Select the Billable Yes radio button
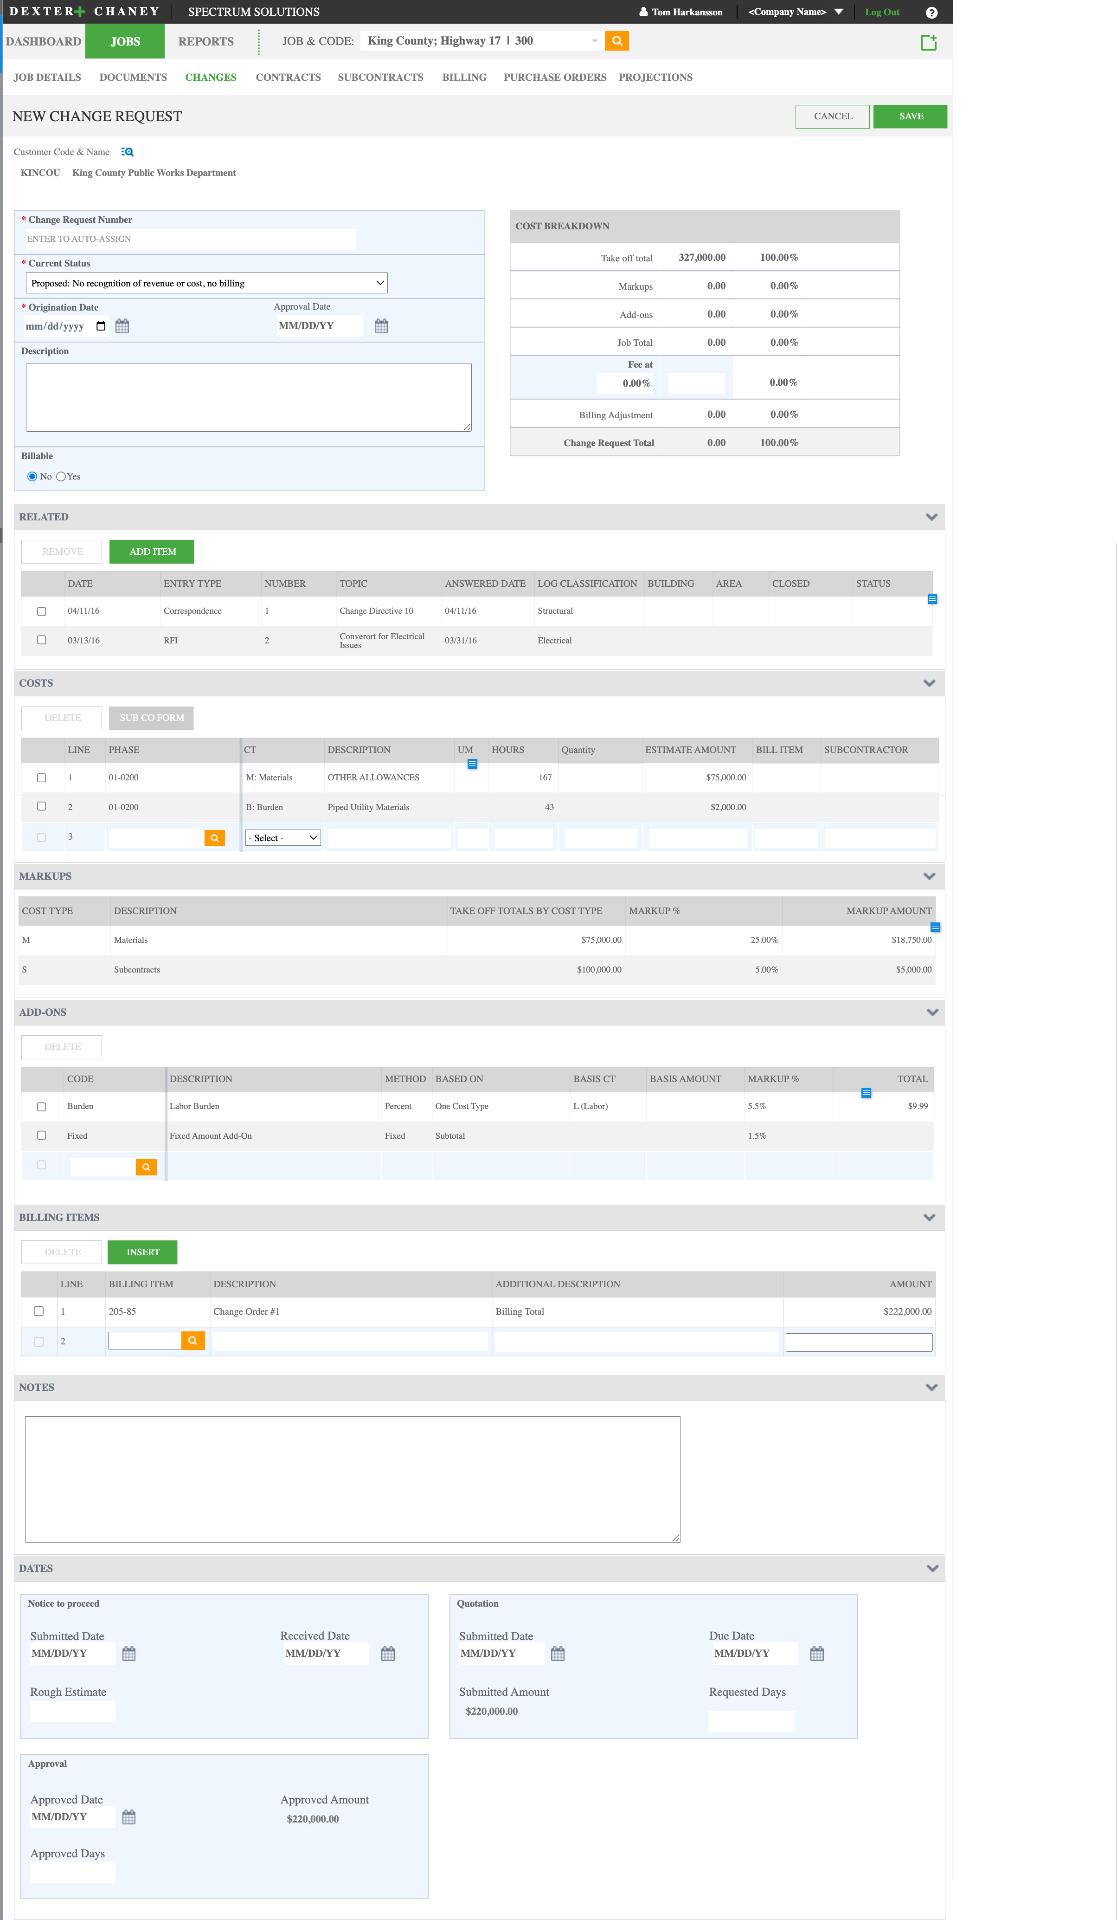 point(61,476)
